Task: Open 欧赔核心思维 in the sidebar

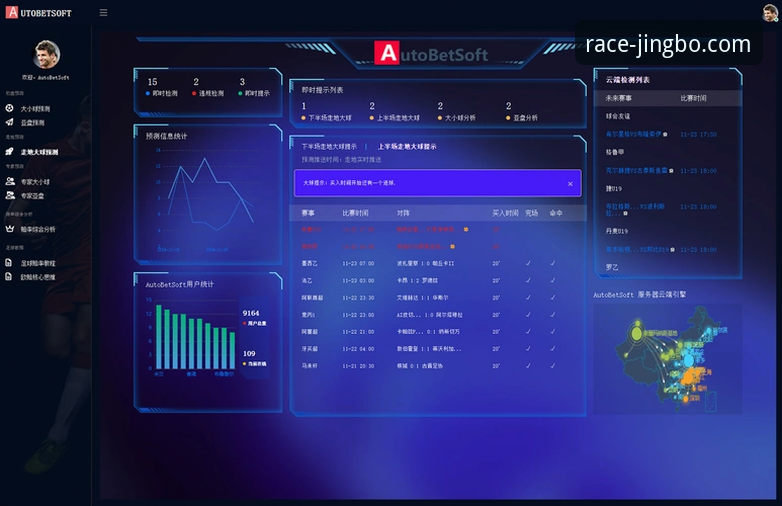Action: (38, 277)
